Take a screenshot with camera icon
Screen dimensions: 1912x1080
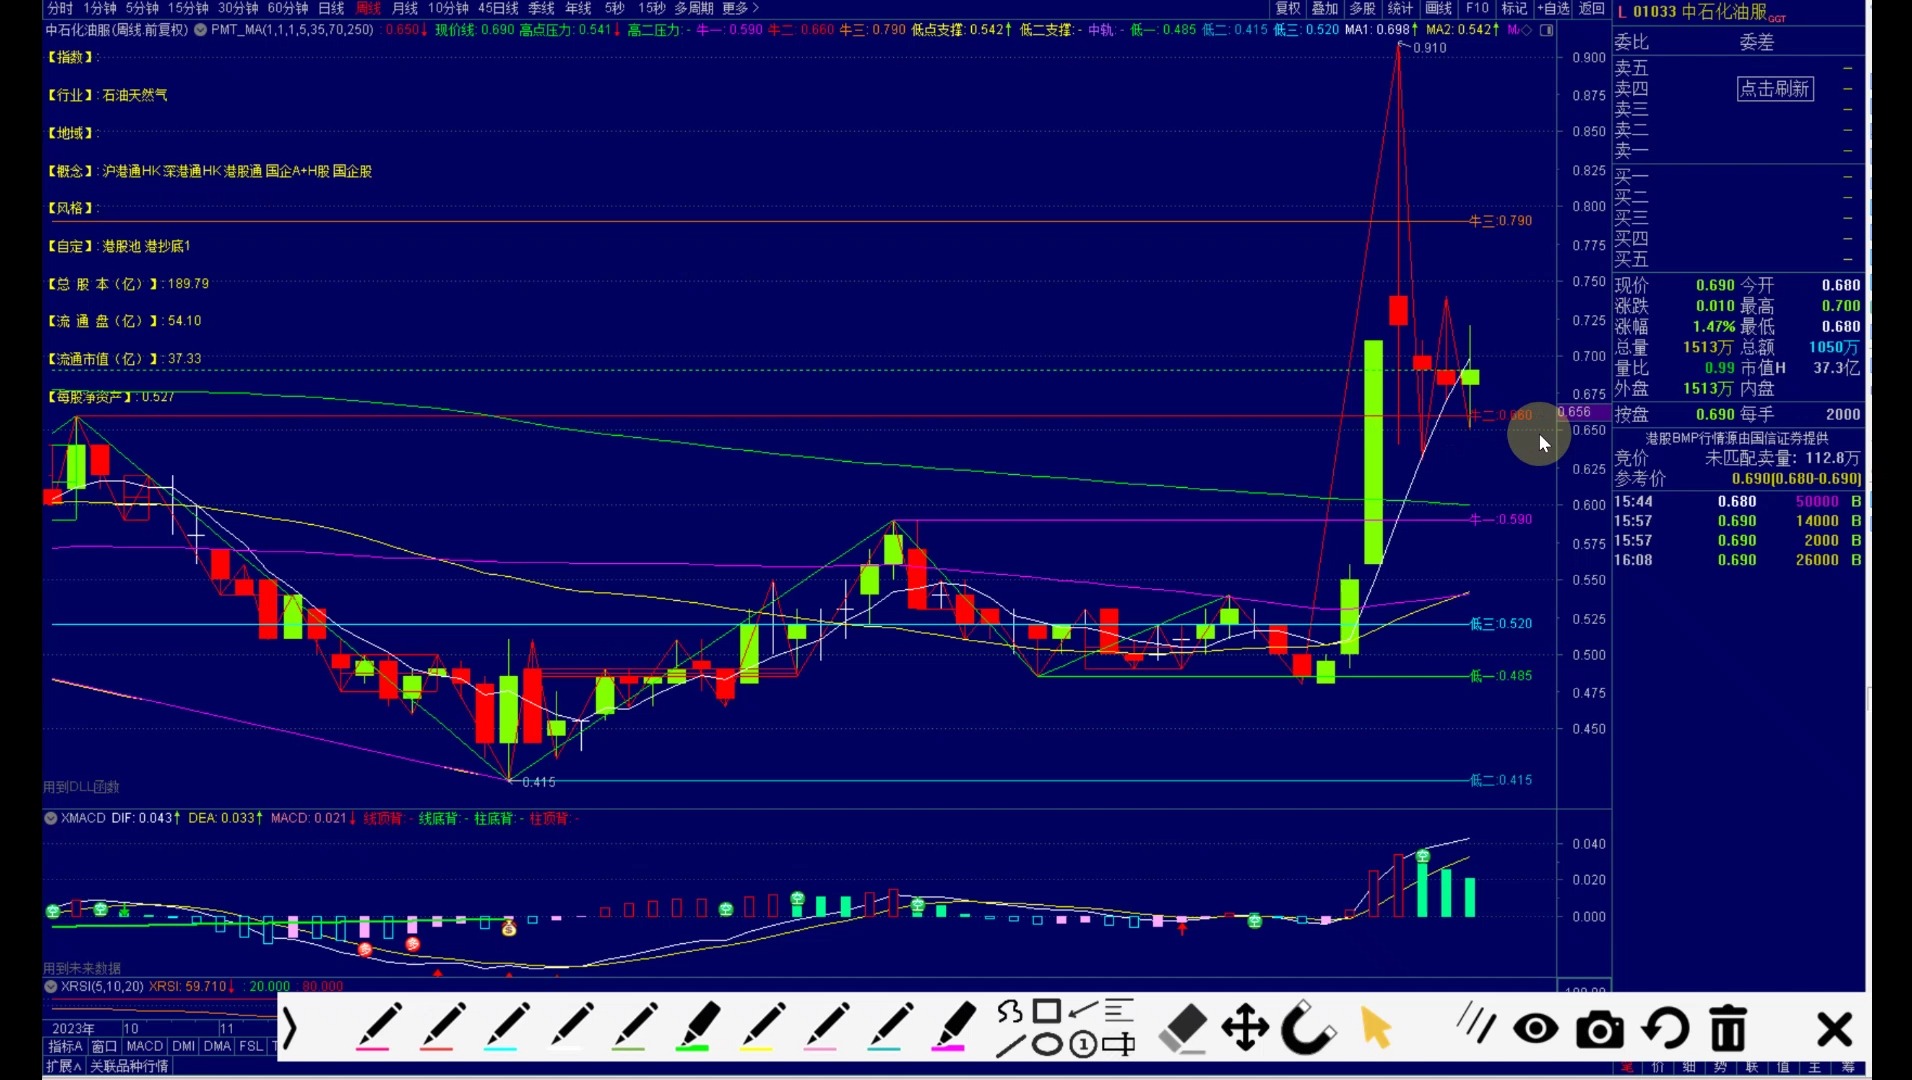pyautogui.click(x=1600, y=1029)
